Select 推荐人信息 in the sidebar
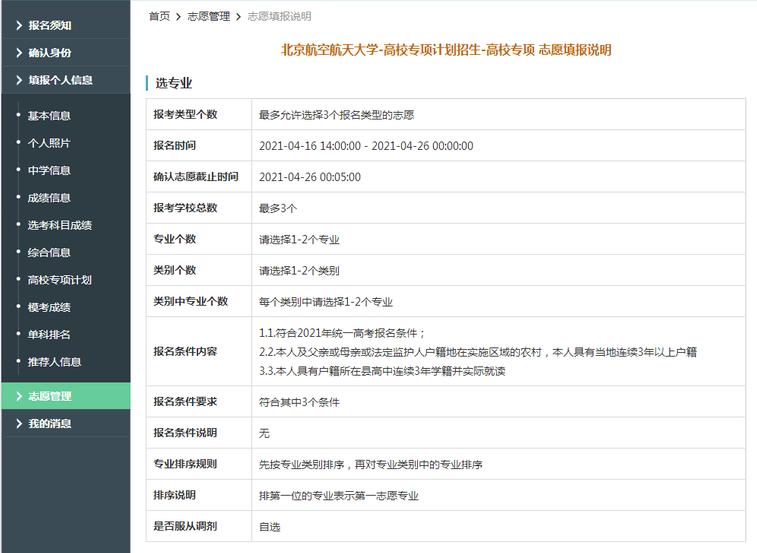Screen dimensions: 757x553 coord(54,362)
